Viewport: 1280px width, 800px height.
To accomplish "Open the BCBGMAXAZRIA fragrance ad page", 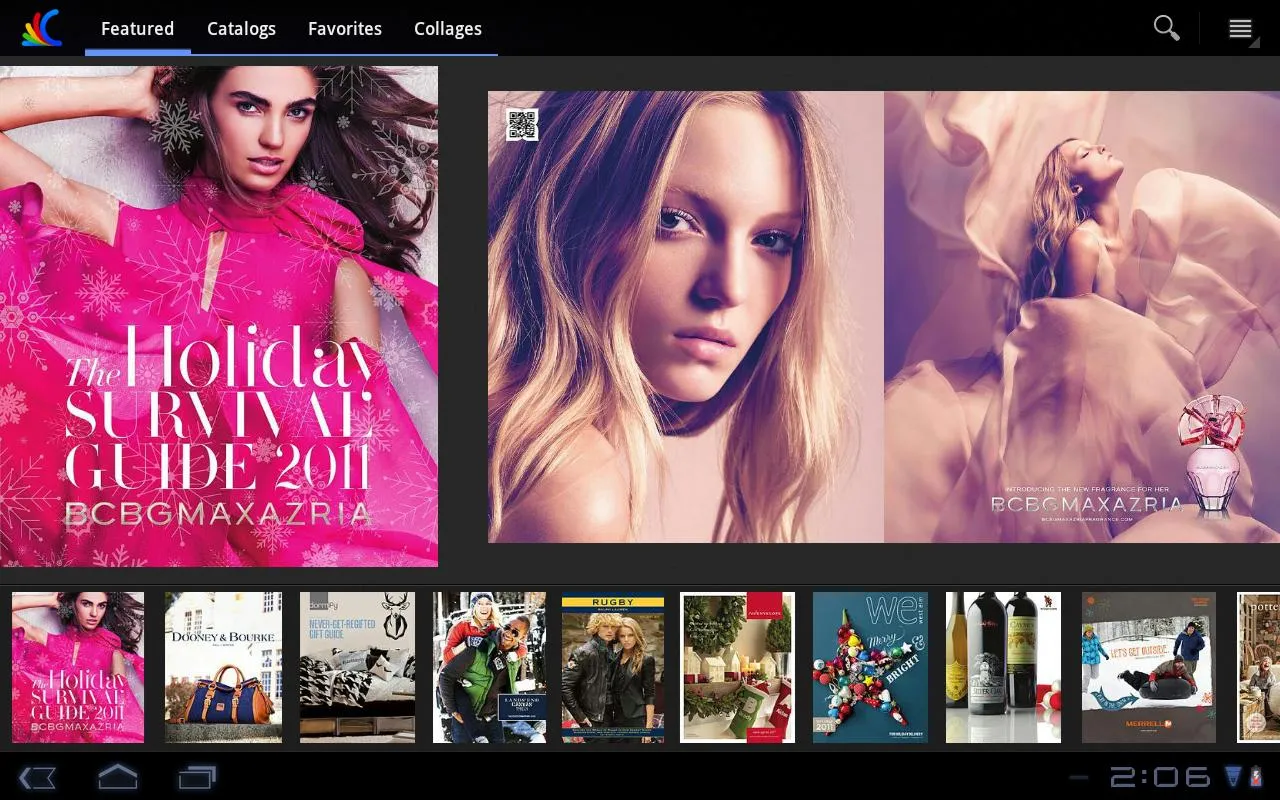I will pos(1082,317).
